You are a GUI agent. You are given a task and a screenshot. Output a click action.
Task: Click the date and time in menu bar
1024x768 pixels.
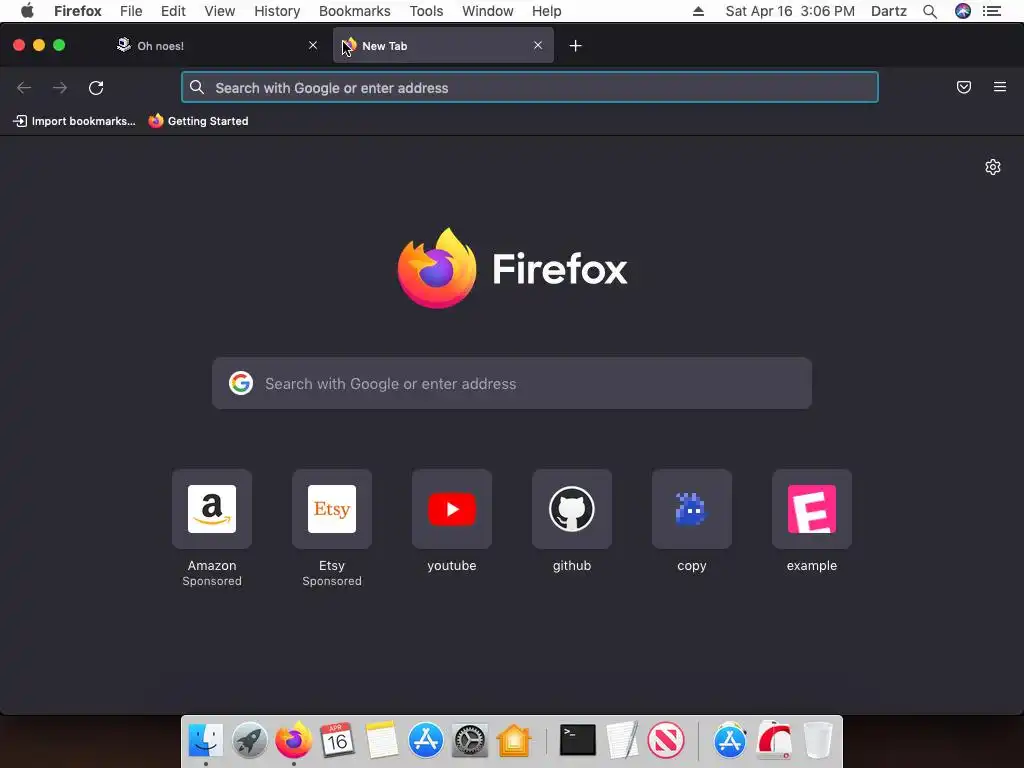tap(790, 11)
